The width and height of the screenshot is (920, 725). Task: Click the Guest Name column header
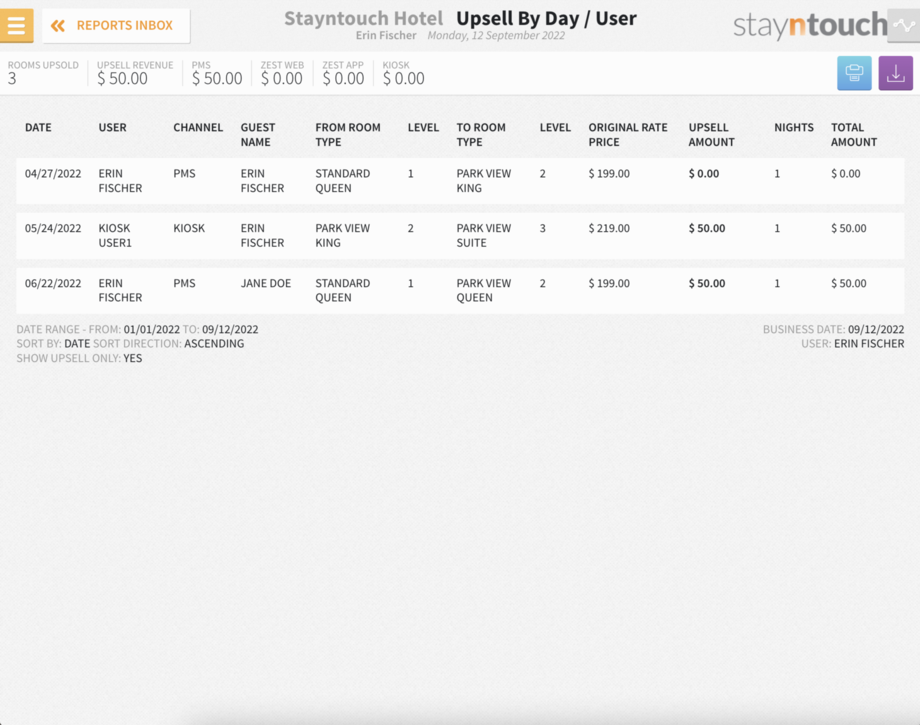(258, 134)
